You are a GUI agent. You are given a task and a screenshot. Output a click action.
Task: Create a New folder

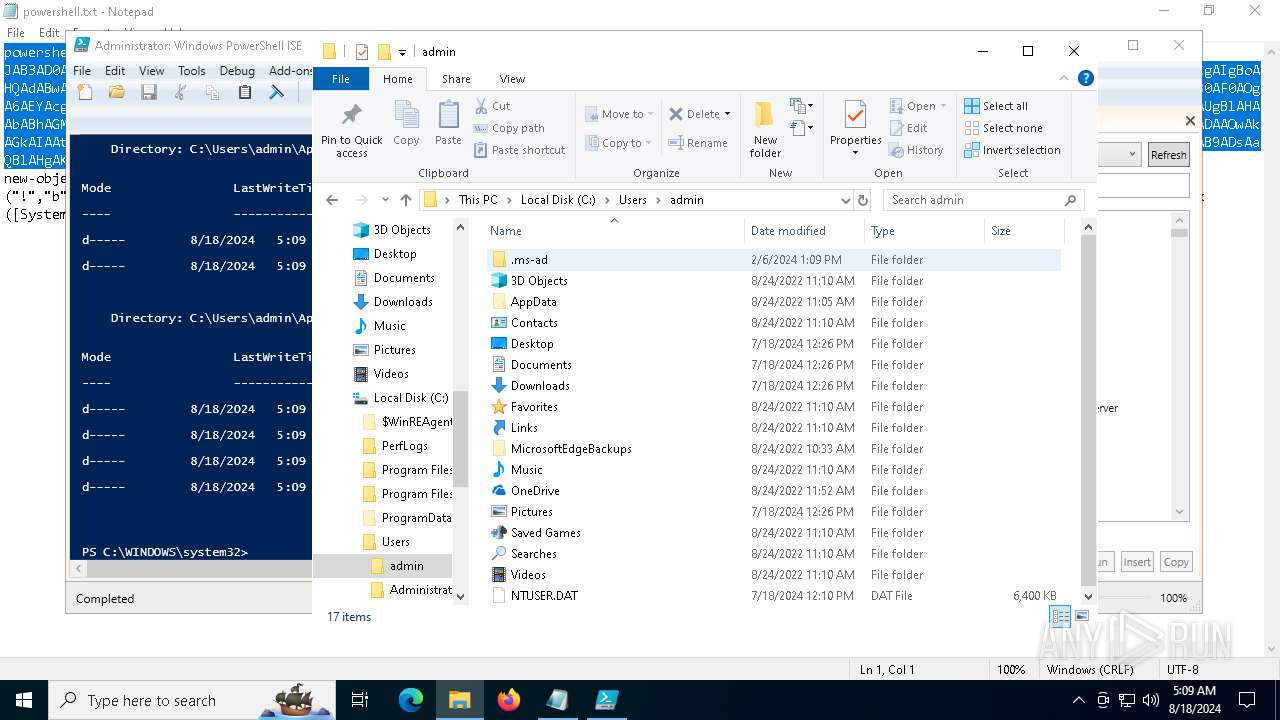765,129
